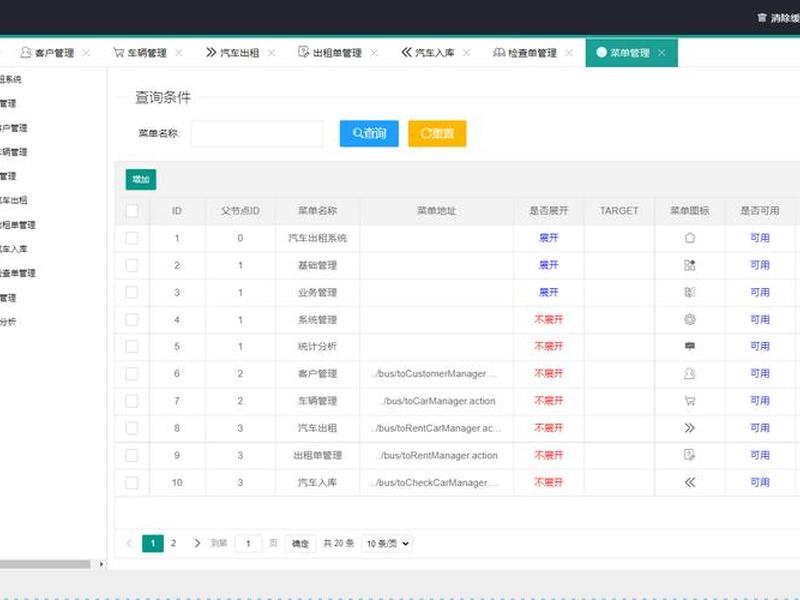The image size is (800, 600).
Task: Click the trash icon for clearing cache
Action: pyautogui.click(x=762, y=18)
